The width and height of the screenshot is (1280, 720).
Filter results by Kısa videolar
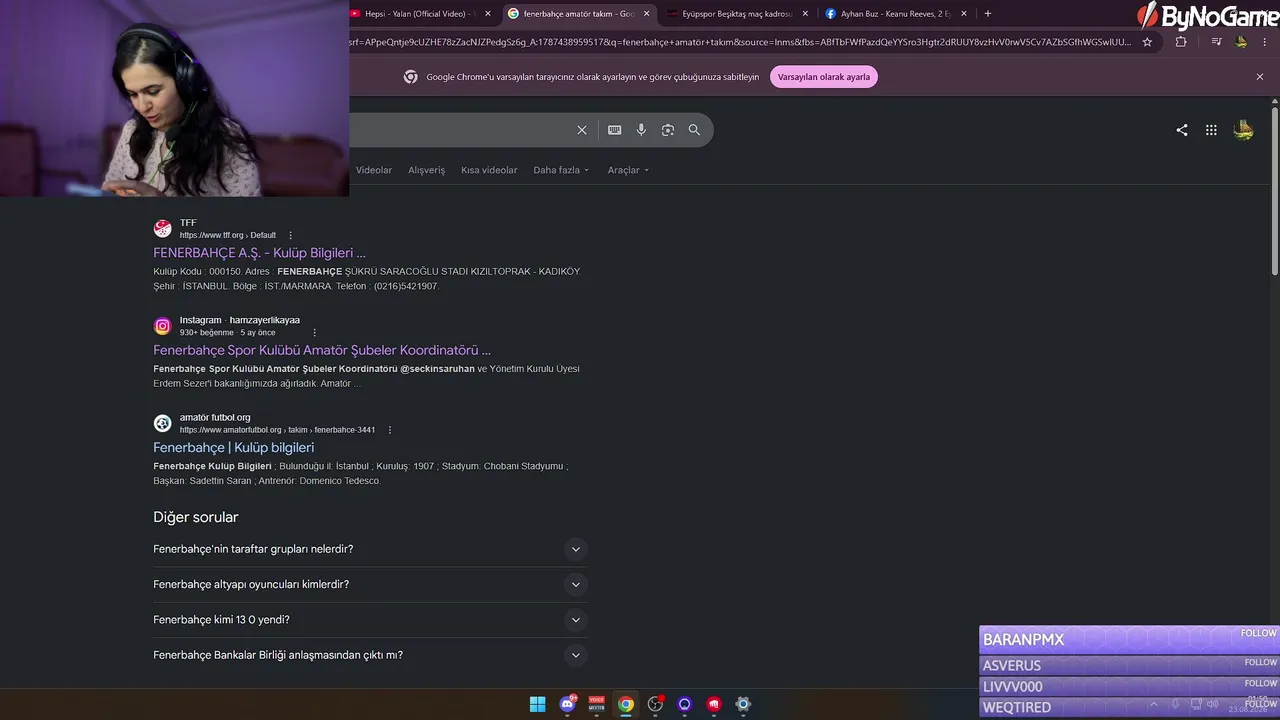coord(489,170)
